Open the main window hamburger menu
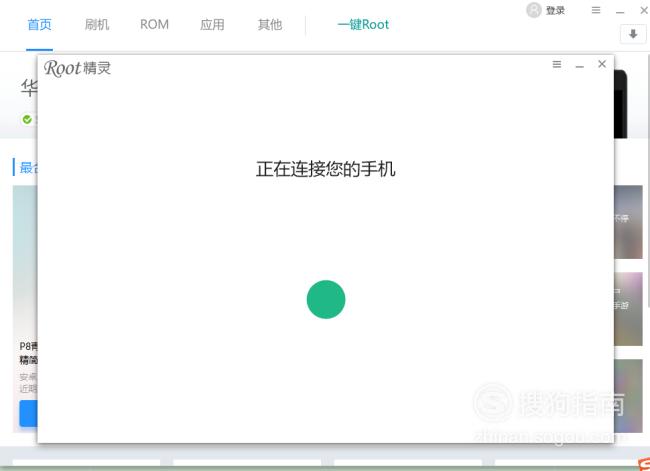650x471 pixels. (x=596, y=10)
